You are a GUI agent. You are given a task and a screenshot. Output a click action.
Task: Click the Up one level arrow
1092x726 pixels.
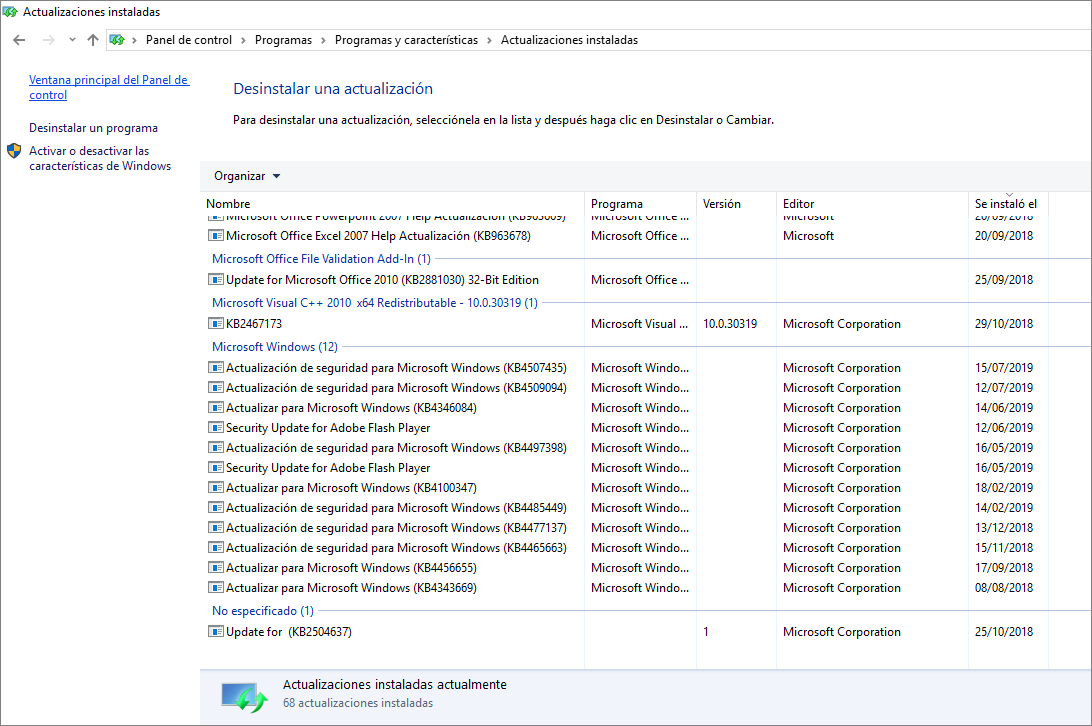tap(93, 40)
